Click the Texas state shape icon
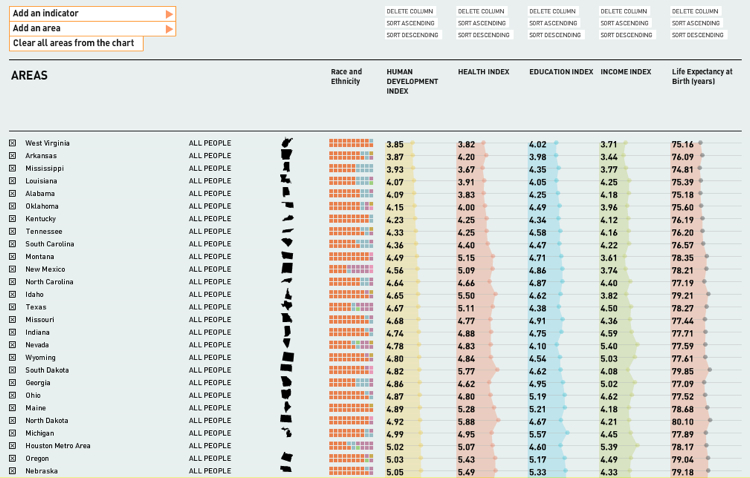This screenshot has height=478, width=750. click(x=287, y=307)
